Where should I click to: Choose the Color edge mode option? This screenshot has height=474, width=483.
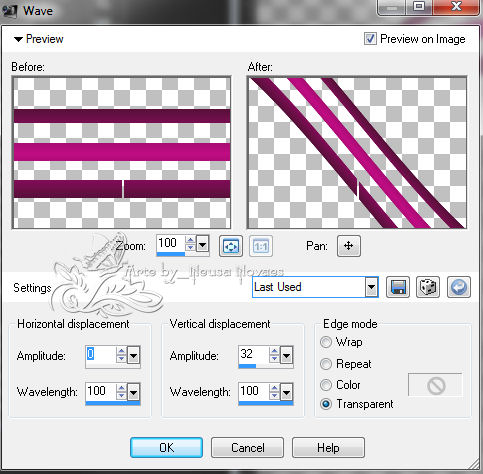coord(326,385)
